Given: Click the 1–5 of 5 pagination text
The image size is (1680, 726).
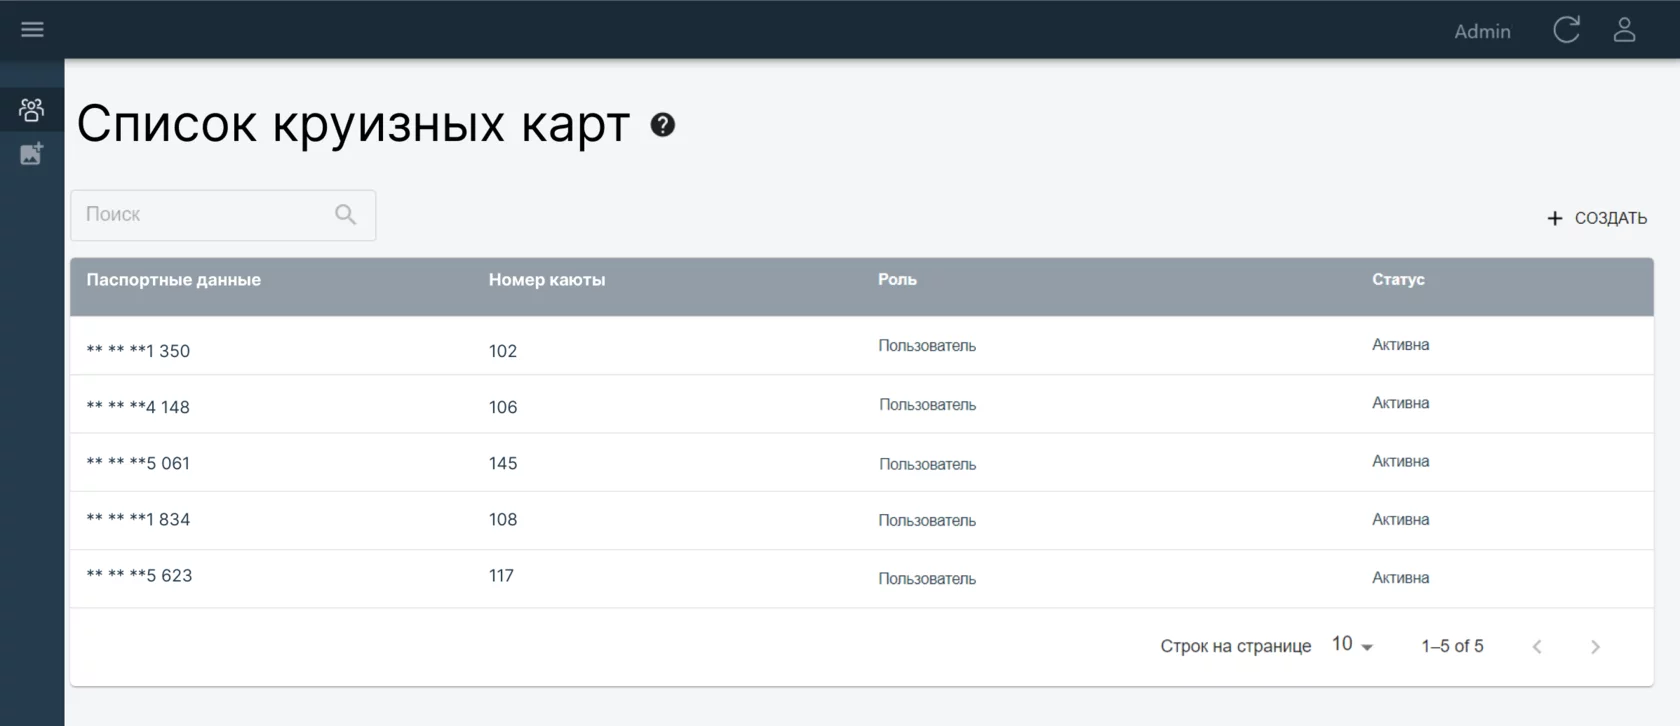Looking at the screenshot, I should coord(1452,646).
